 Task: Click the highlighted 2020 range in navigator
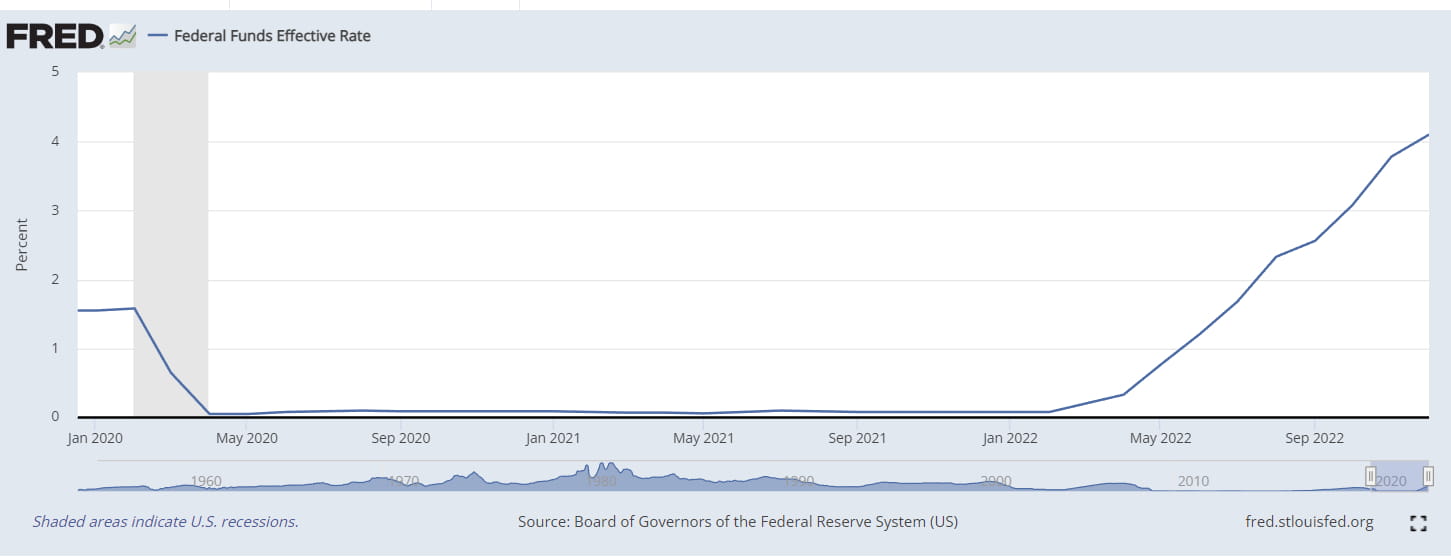[1399, 476]
